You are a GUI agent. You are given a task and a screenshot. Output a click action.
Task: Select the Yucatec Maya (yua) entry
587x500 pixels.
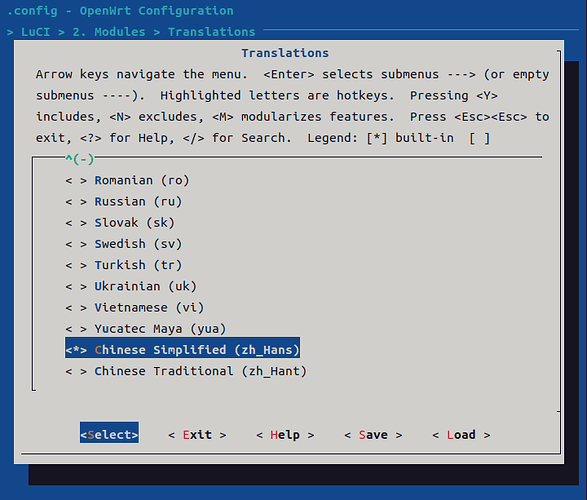pos(146,329)
